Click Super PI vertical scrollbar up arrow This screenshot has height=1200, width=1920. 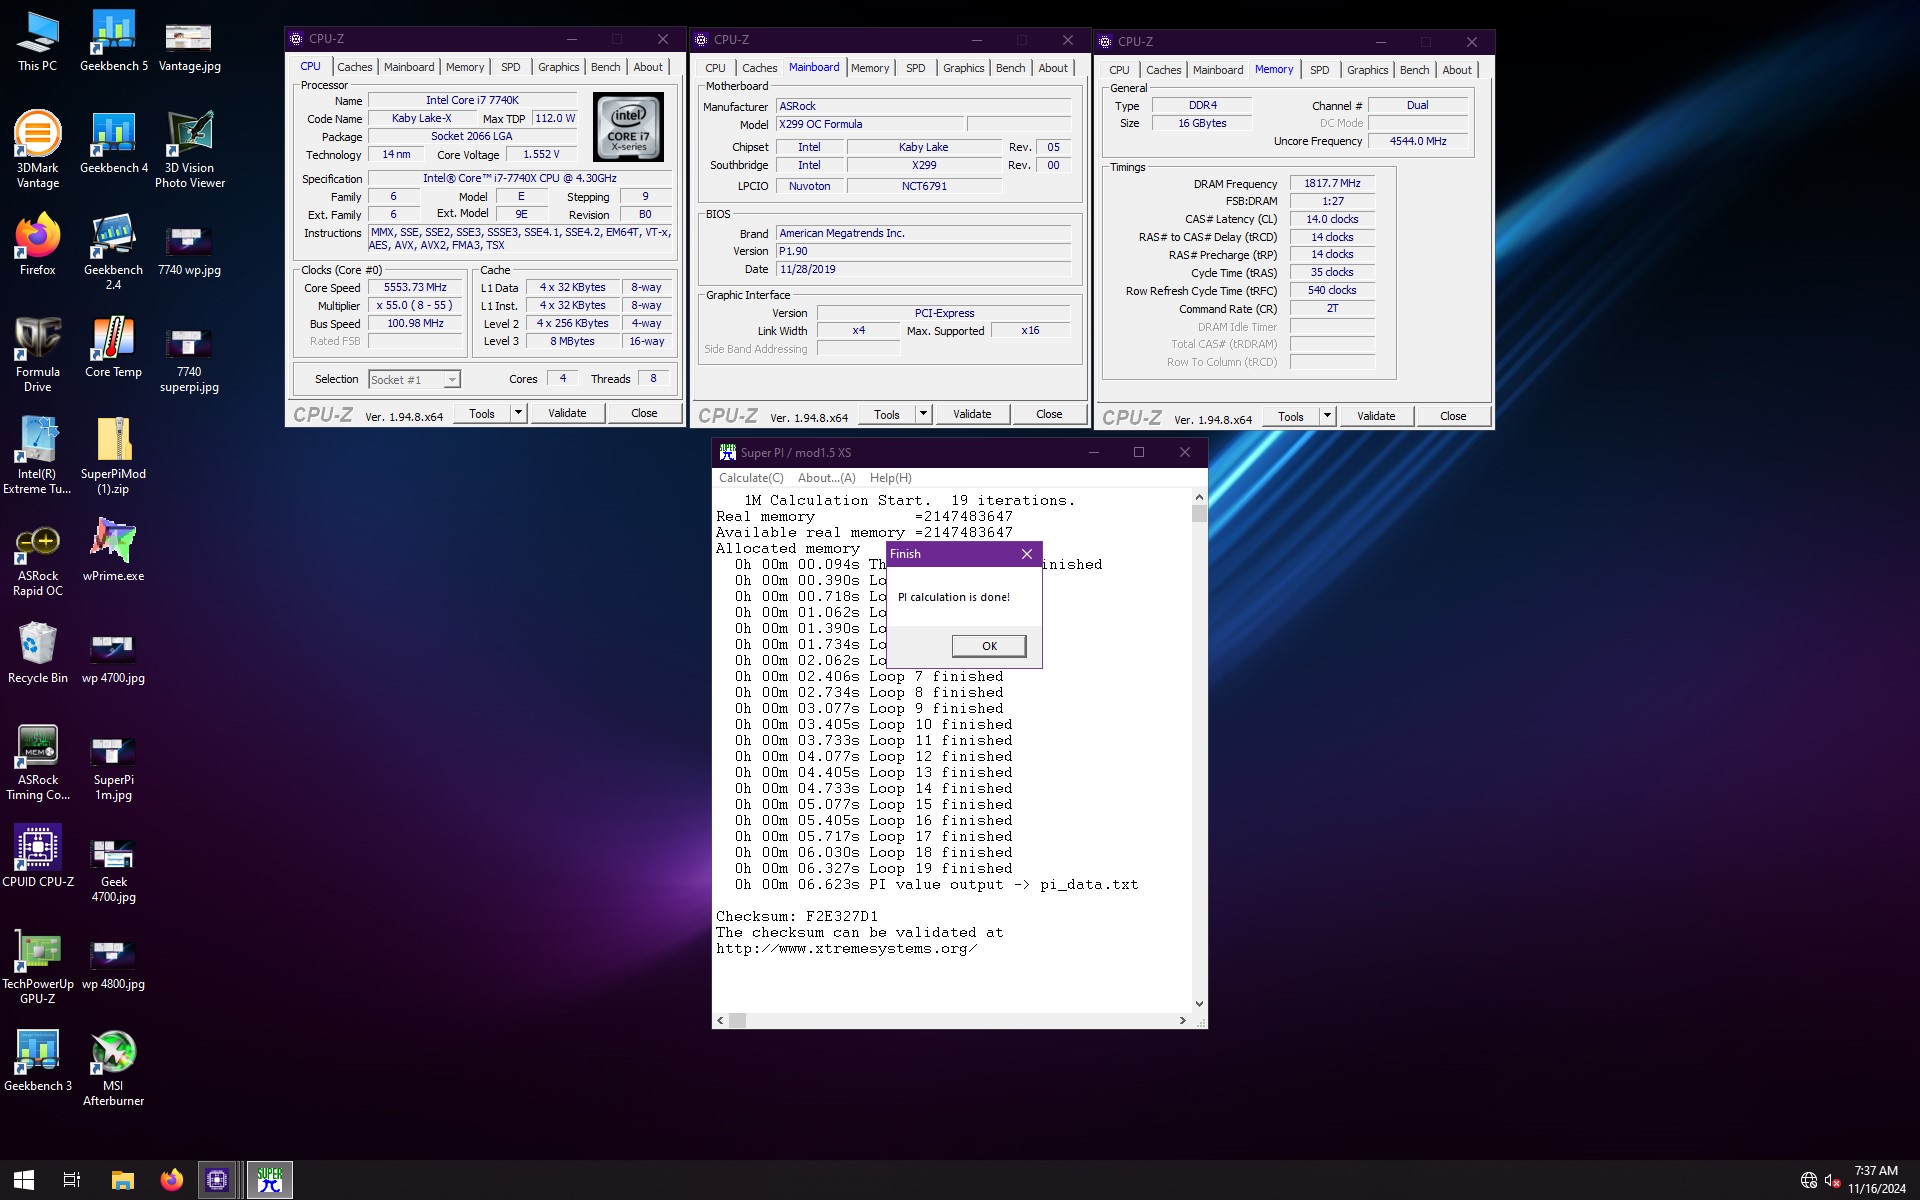pos(1199,497)
